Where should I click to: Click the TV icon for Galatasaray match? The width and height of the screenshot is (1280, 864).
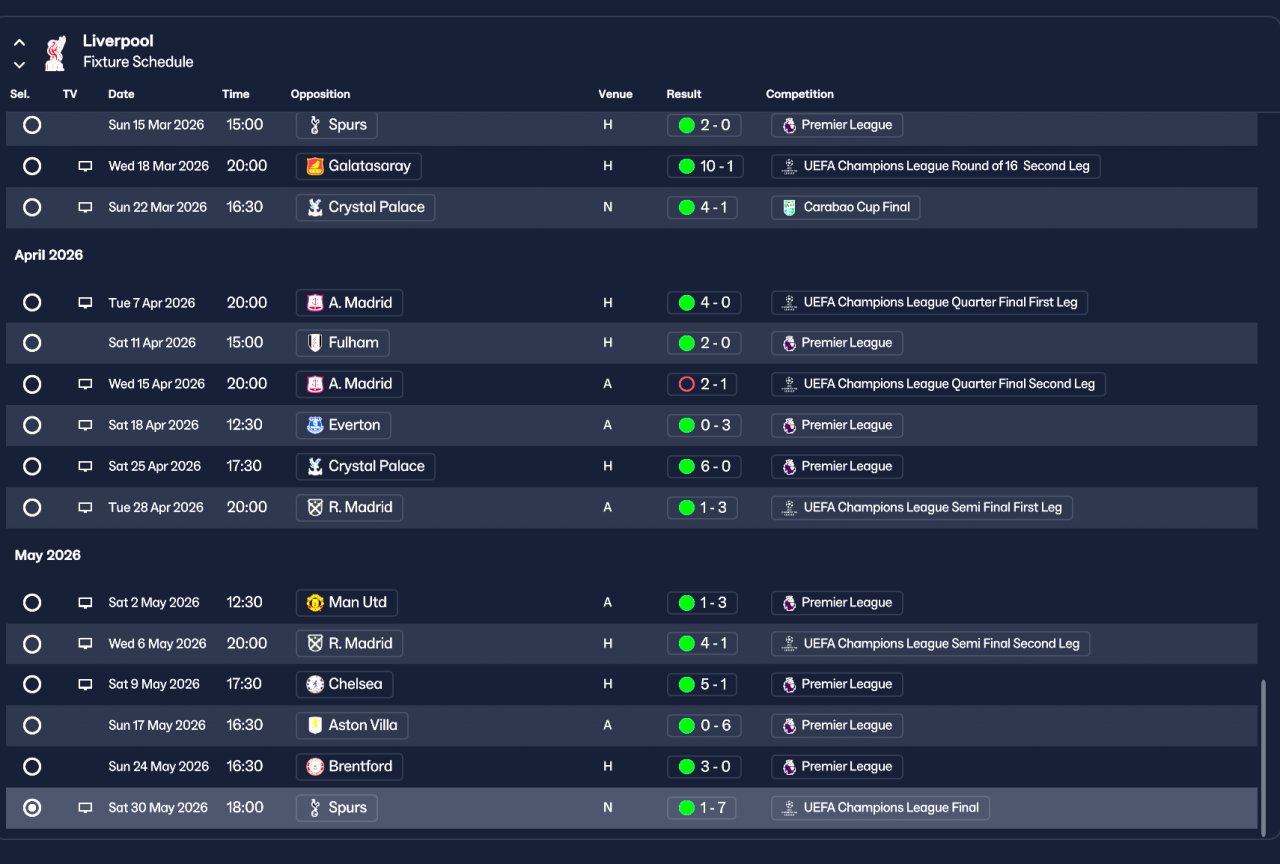pyautogui.click(x=85, y=166)
